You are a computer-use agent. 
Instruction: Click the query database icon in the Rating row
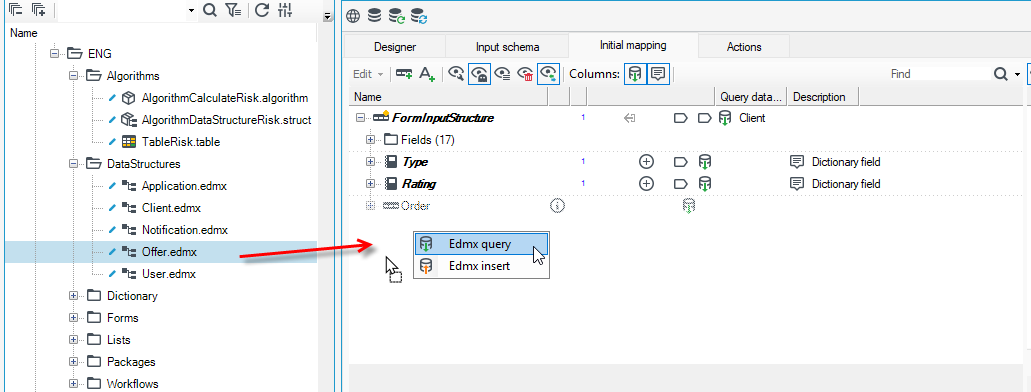point(704,184)
